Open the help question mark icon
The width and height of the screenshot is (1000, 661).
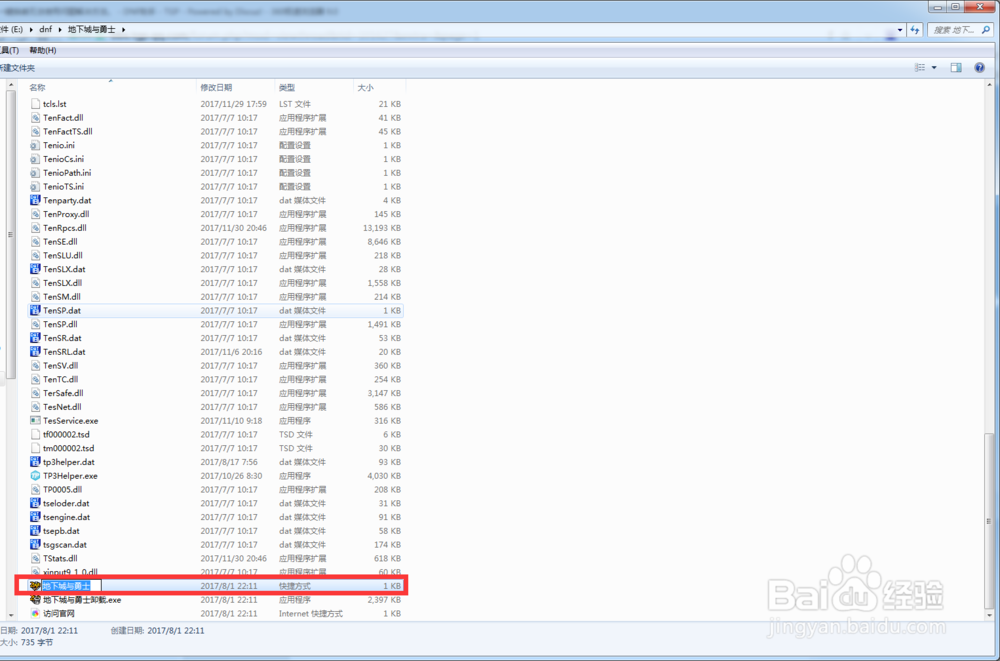pos(980,68)
